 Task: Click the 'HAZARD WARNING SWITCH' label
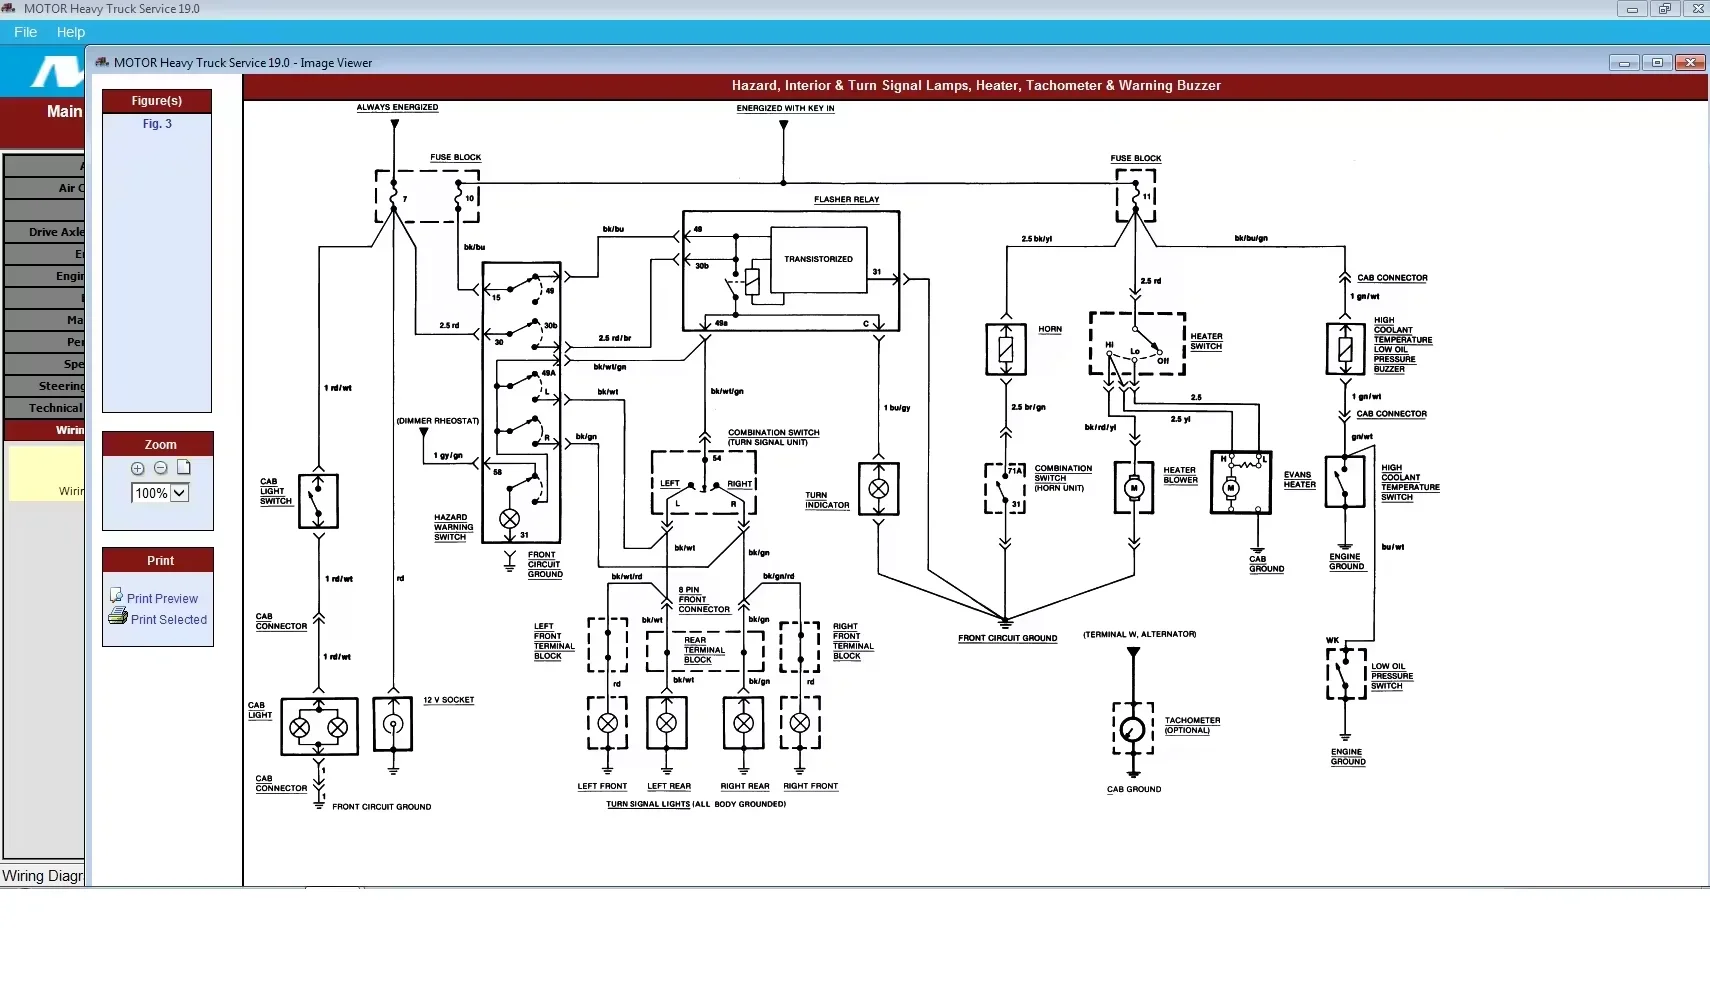click(453, 527)
